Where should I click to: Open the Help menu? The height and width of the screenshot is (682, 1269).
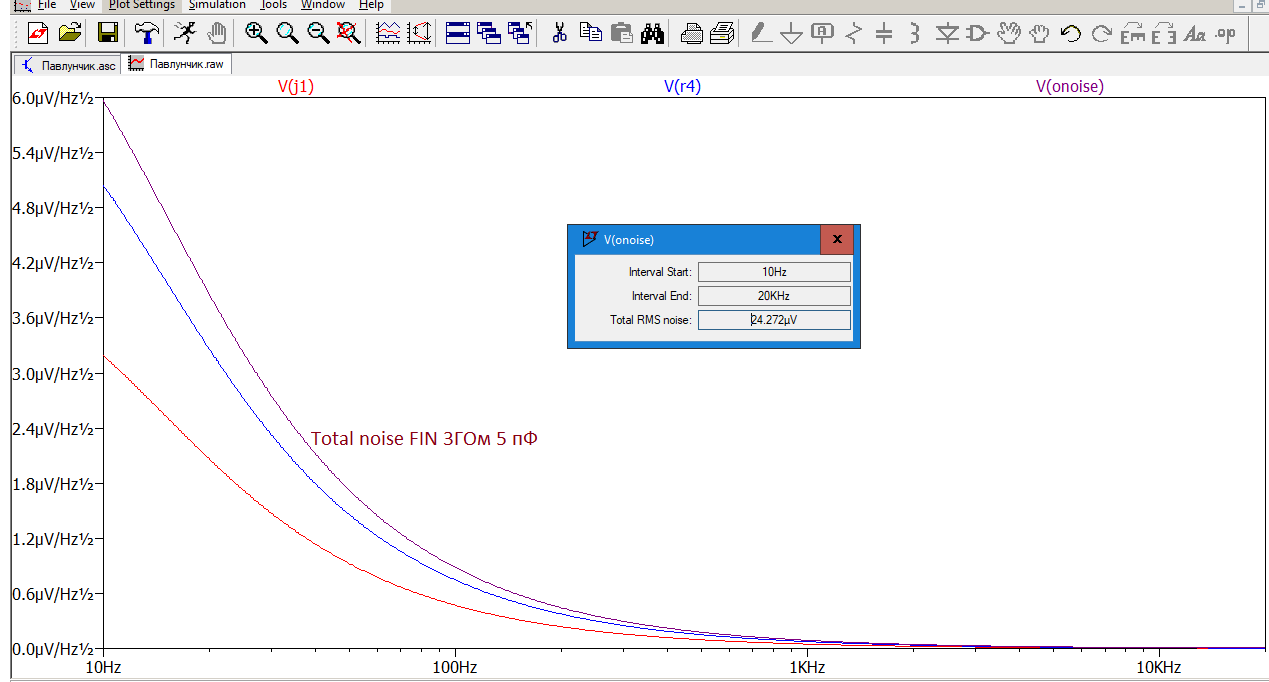[x=371, y=5]
